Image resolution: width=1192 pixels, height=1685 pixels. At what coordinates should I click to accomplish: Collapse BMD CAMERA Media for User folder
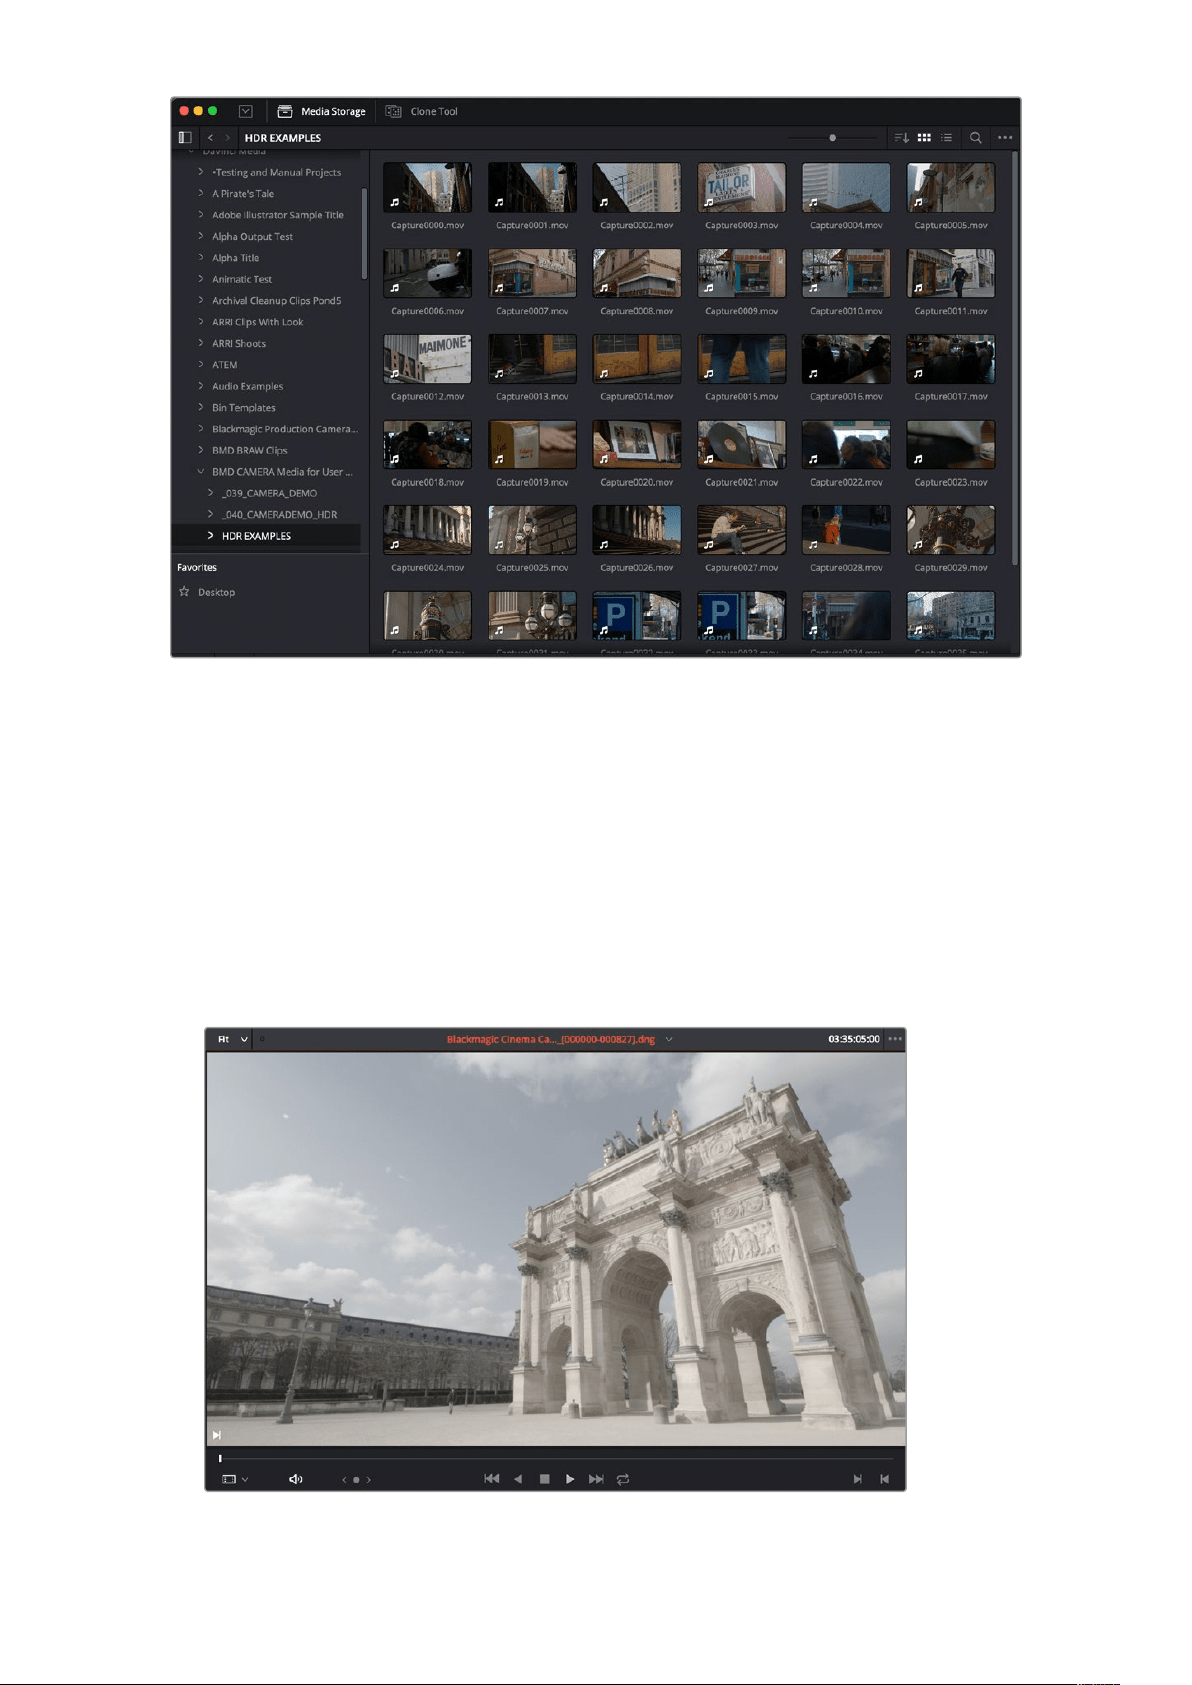[x=201, y=471]
